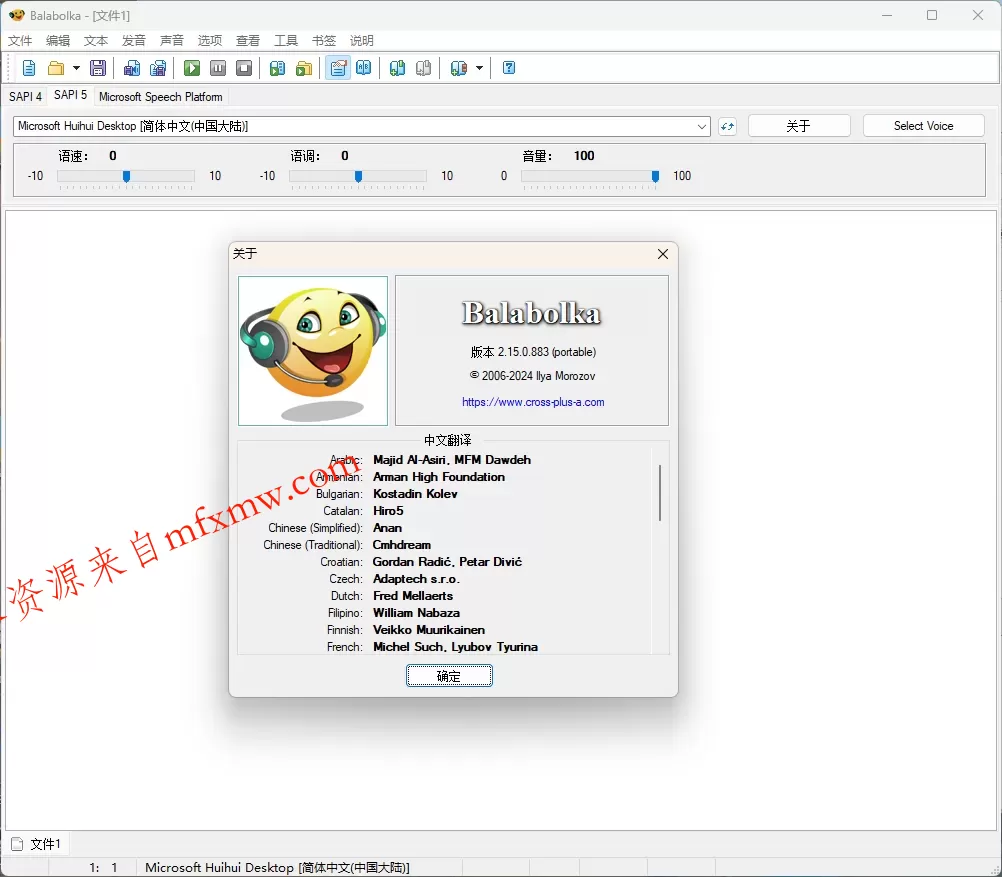
Task: Start reading aloud with the green Play button
Action: tap(192, 68)
